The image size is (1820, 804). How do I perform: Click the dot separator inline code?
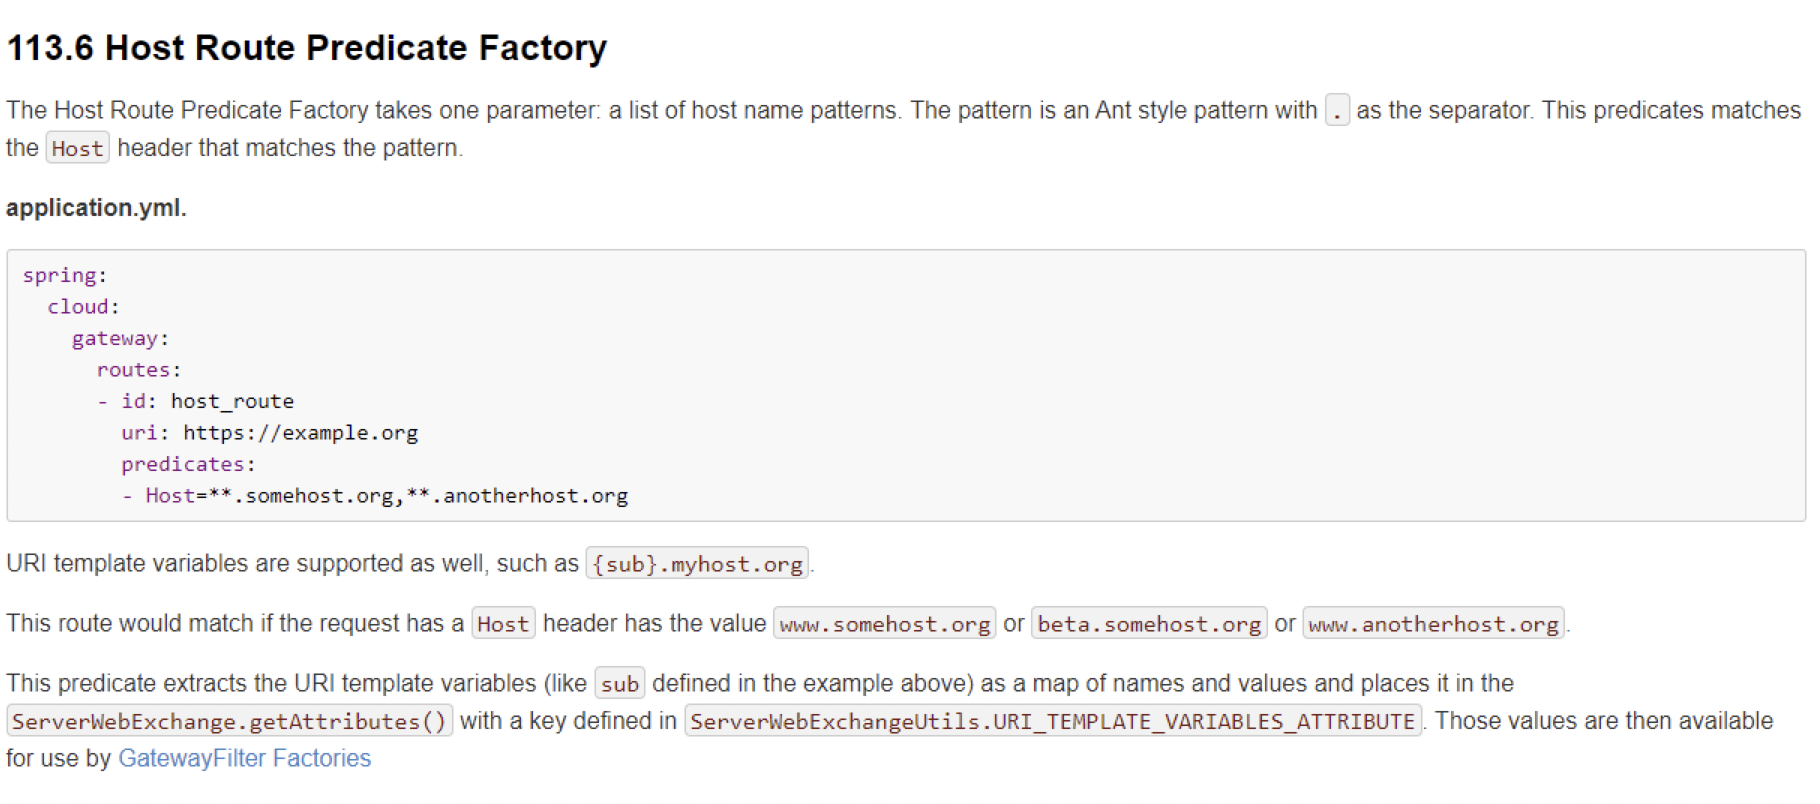[x=1337, y=110]
